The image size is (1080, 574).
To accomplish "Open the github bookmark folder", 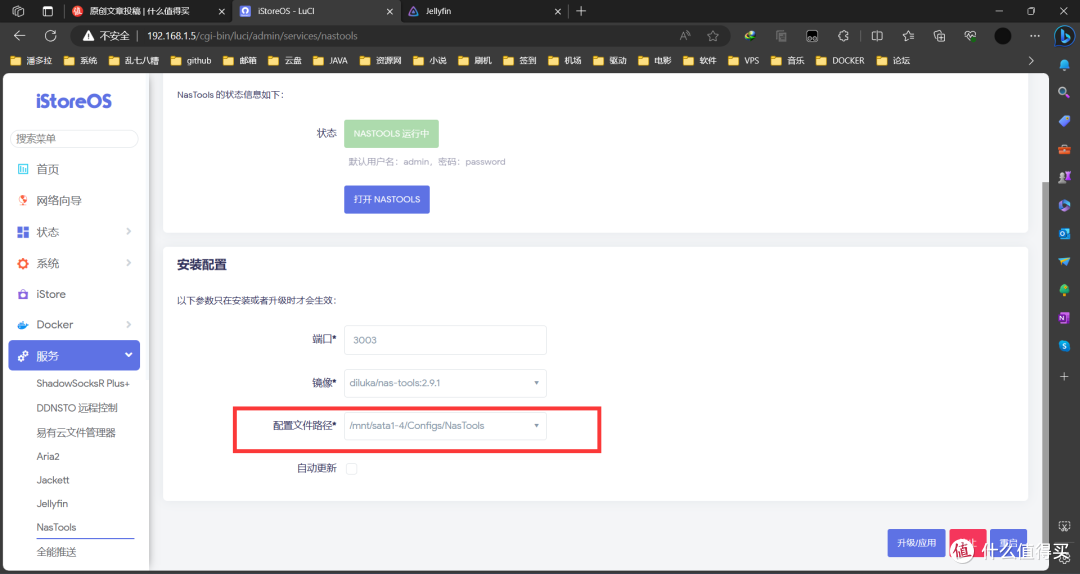I will point(191,61).
